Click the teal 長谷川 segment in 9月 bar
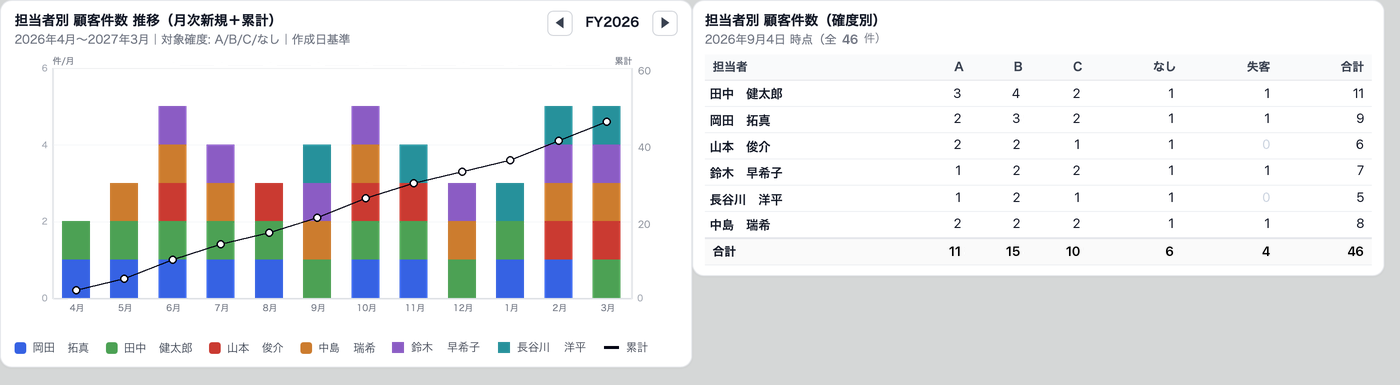1400x385 pixels. 317,164
